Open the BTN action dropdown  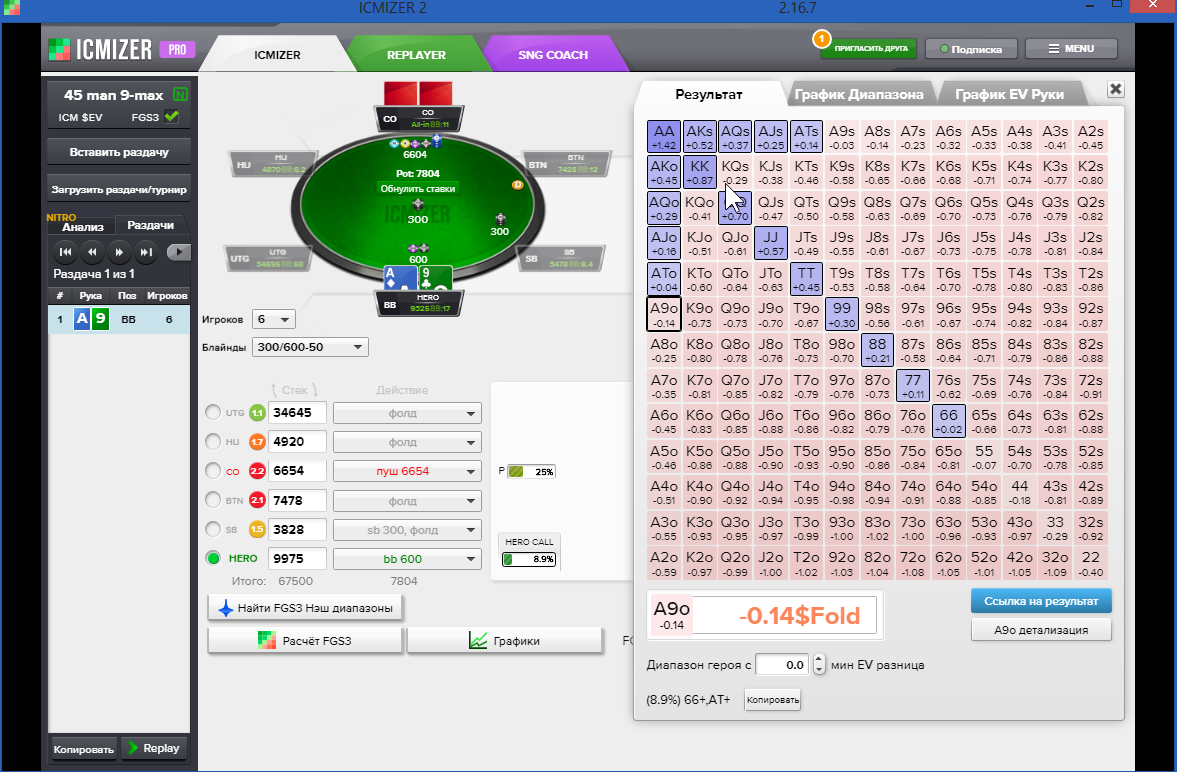(407, 501)
